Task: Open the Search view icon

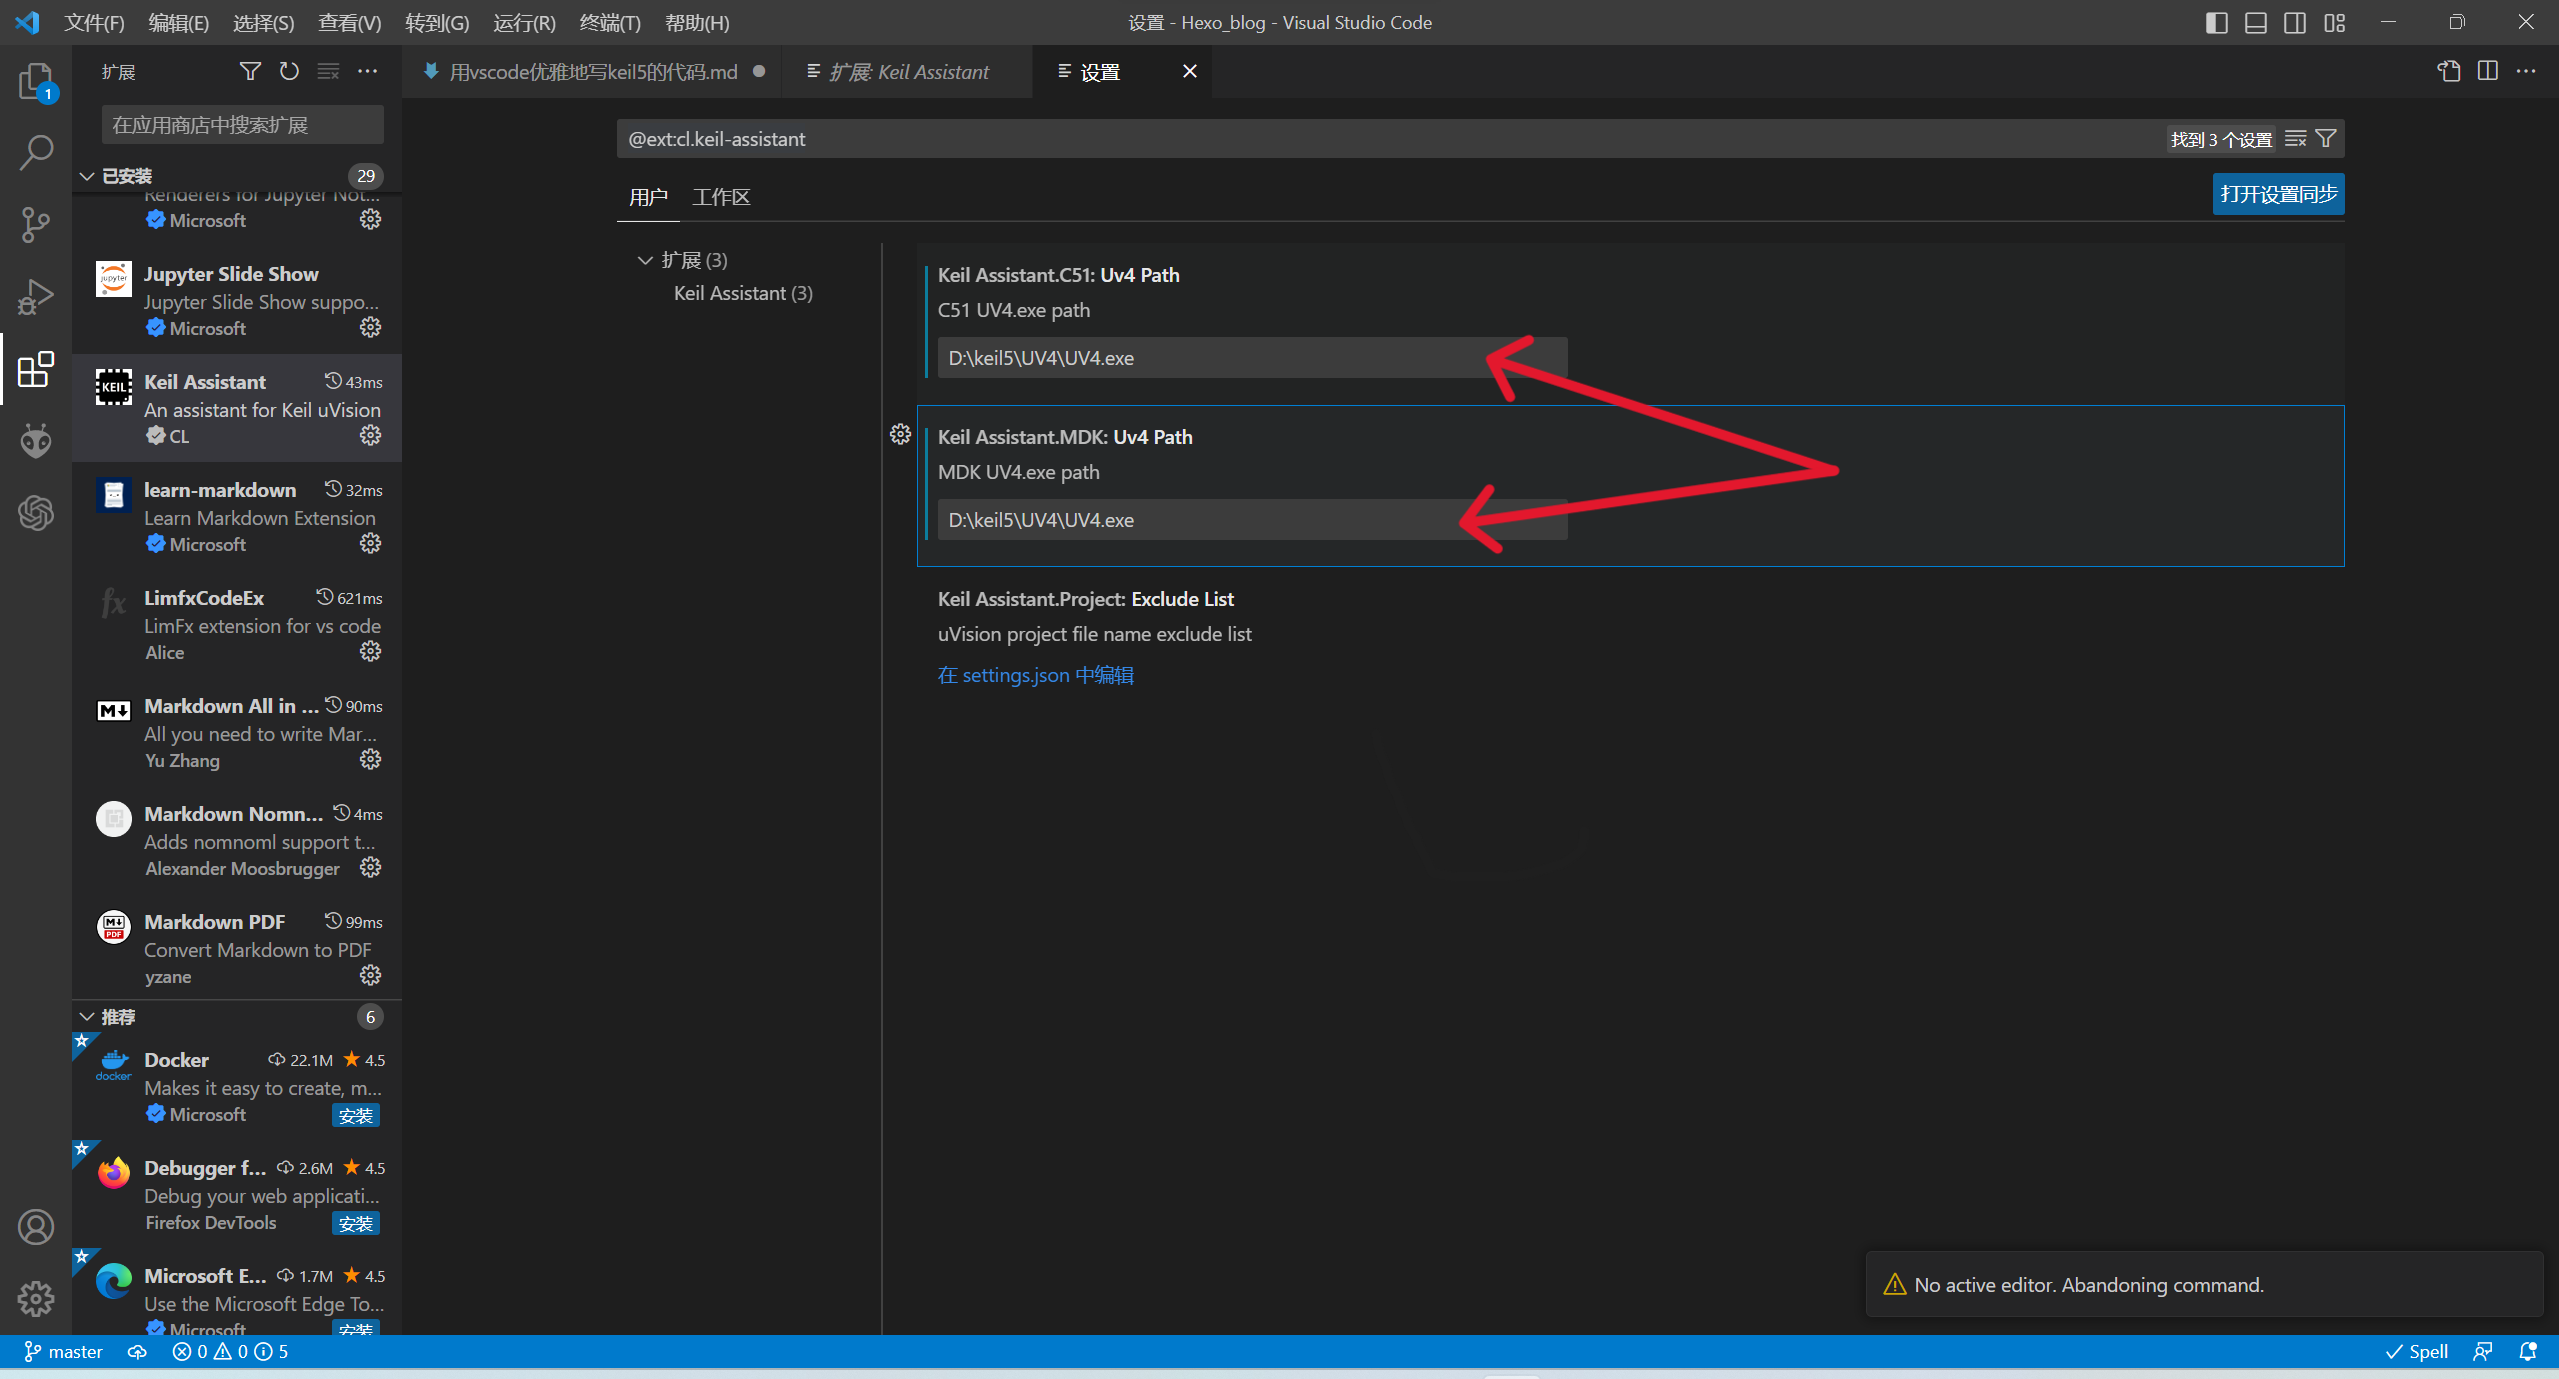Action: coord(36,153)
